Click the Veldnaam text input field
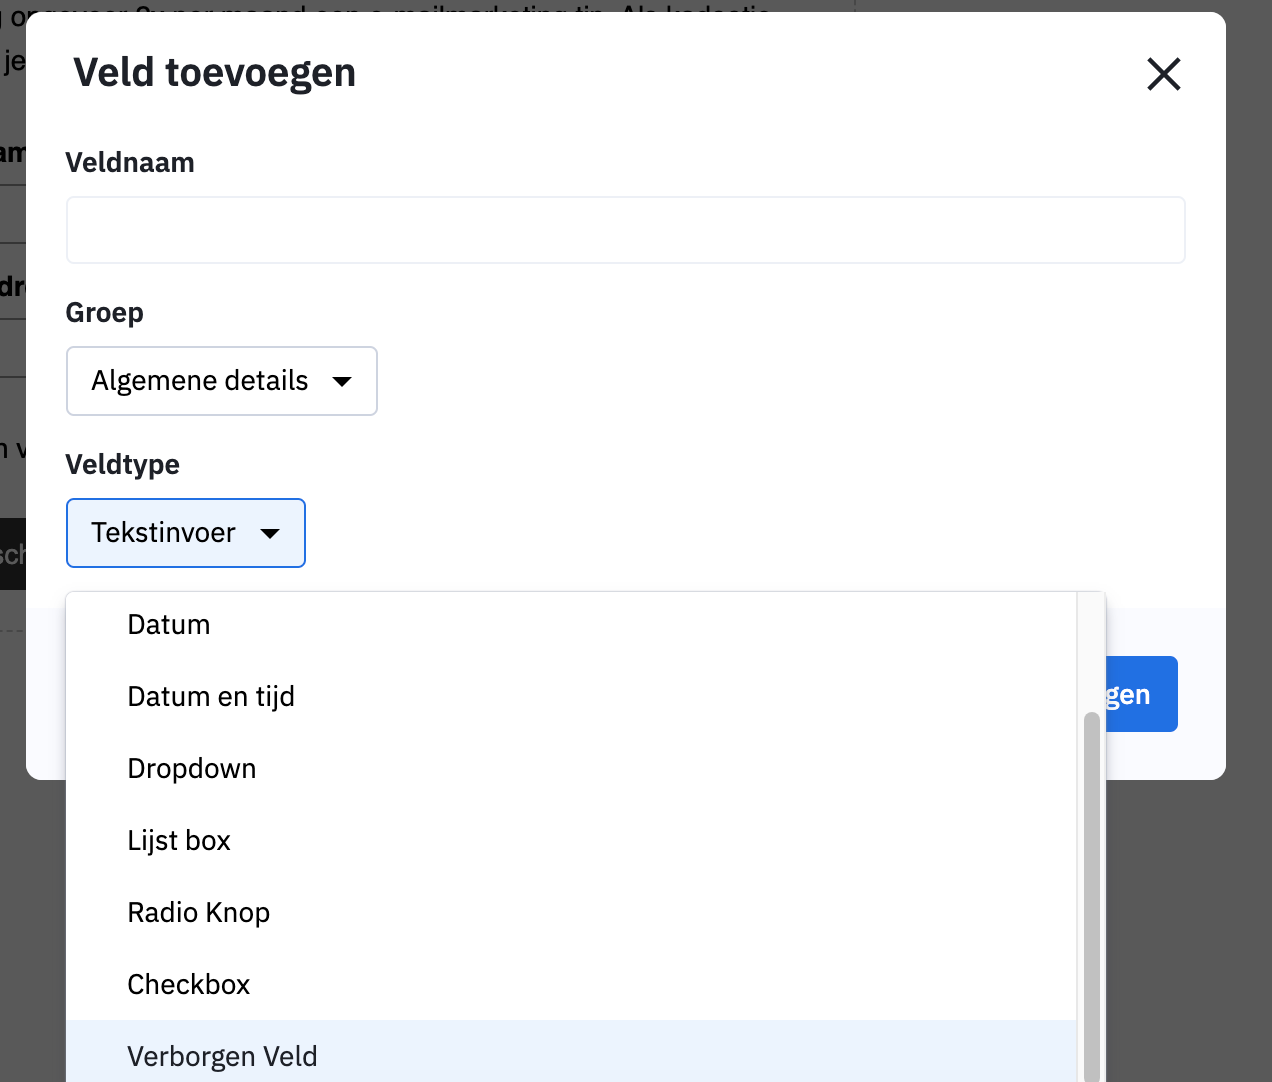1272x1082 pixels. [x=625, y=230]
